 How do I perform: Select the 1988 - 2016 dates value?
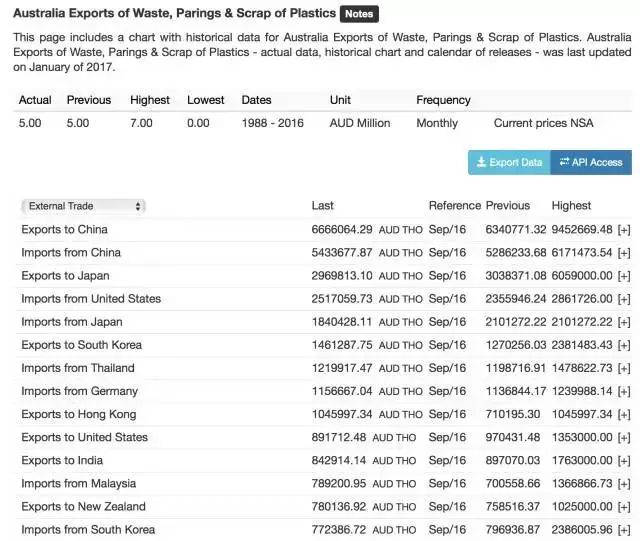point(273,123)
